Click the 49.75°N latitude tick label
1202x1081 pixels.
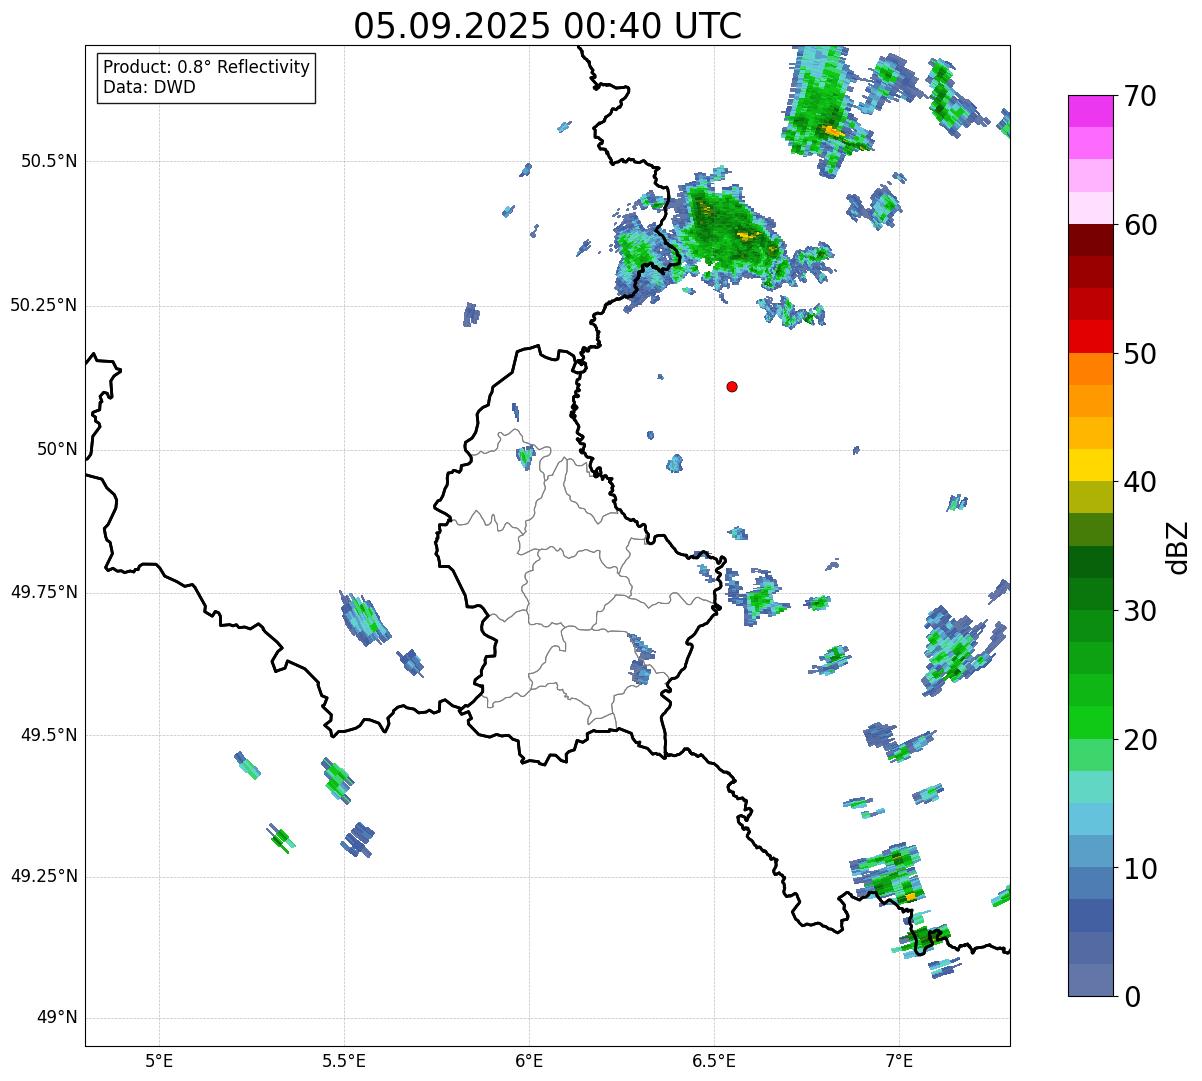(x=43, y=592)
